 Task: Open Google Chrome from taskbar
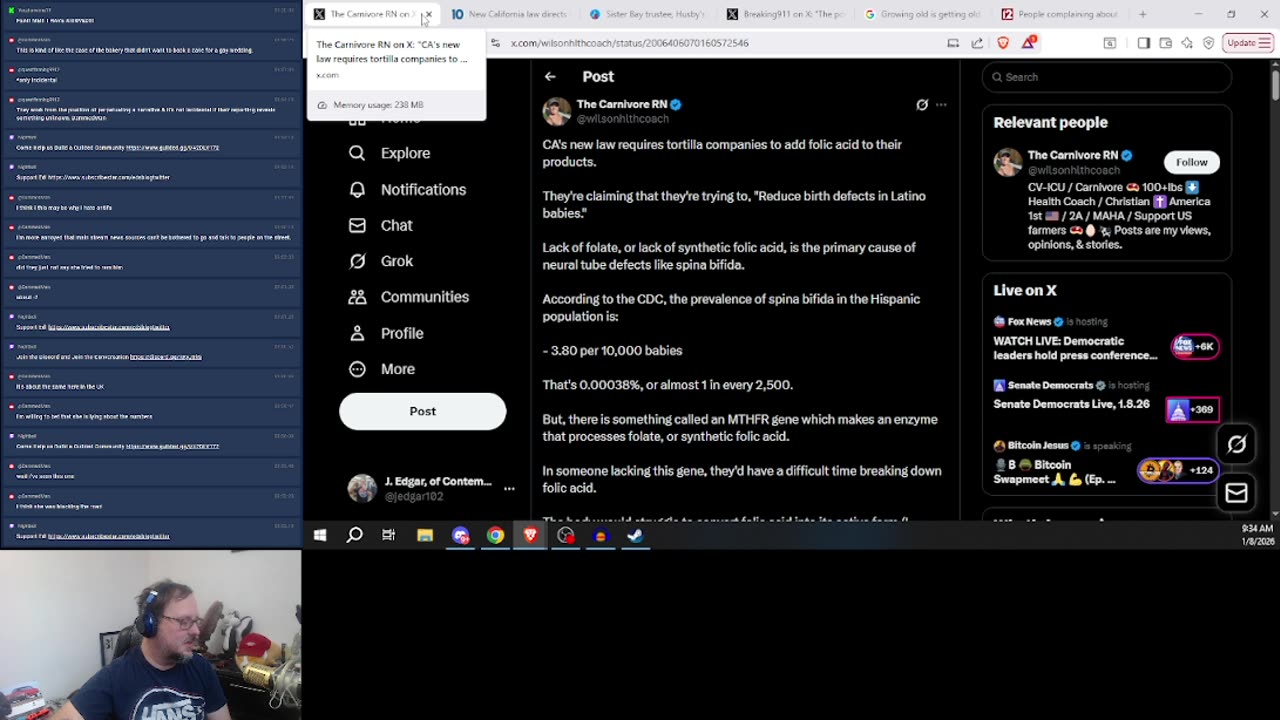[x=495, y=536]
